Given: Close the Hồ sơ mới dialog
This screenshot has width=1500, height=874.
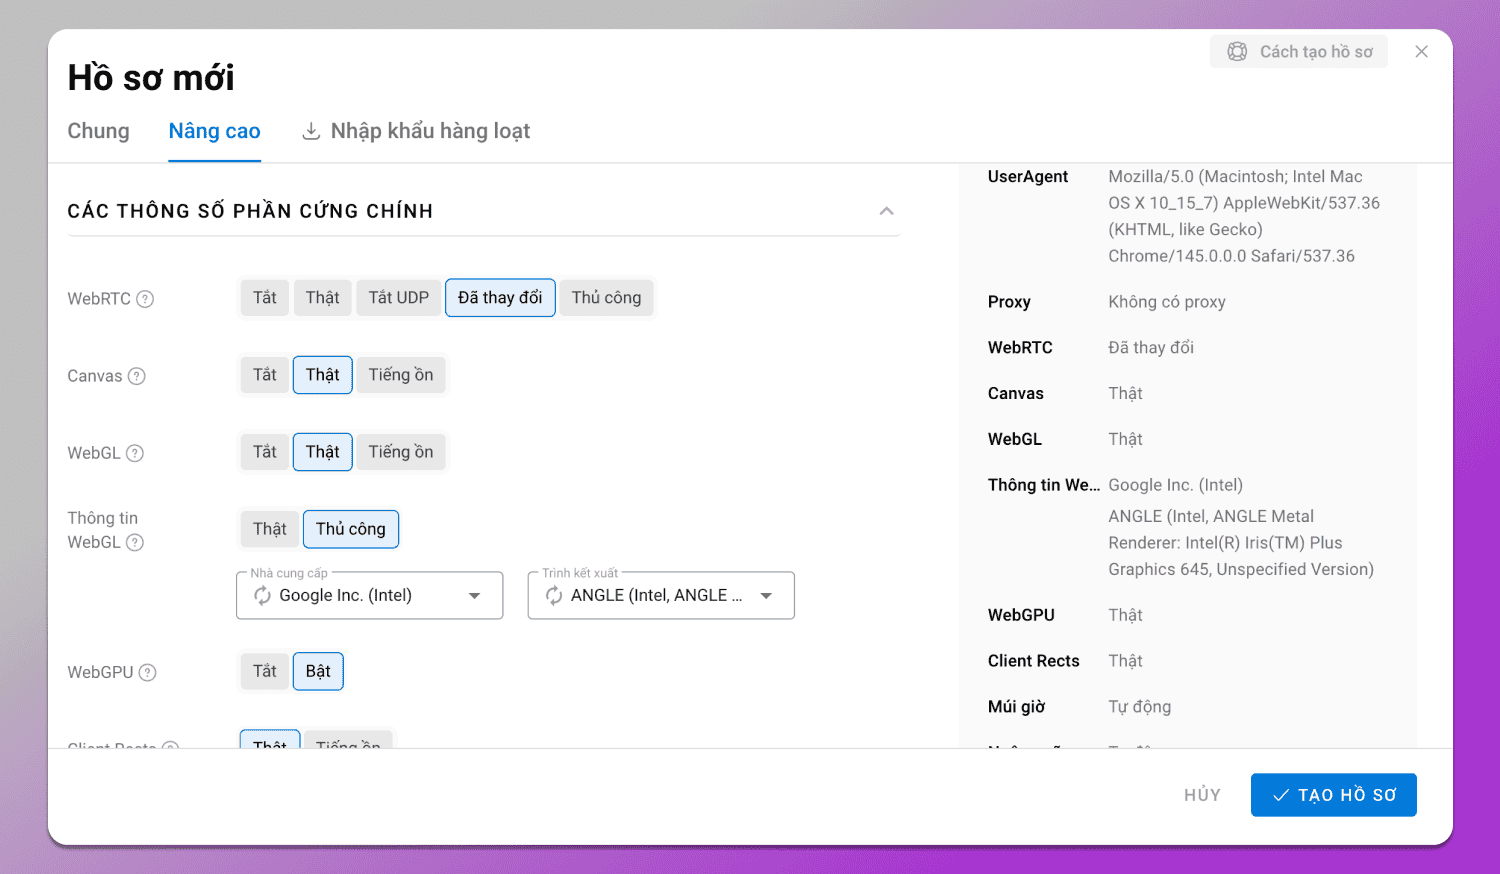Looking at the screenshot, I should tap(1421, 52).
